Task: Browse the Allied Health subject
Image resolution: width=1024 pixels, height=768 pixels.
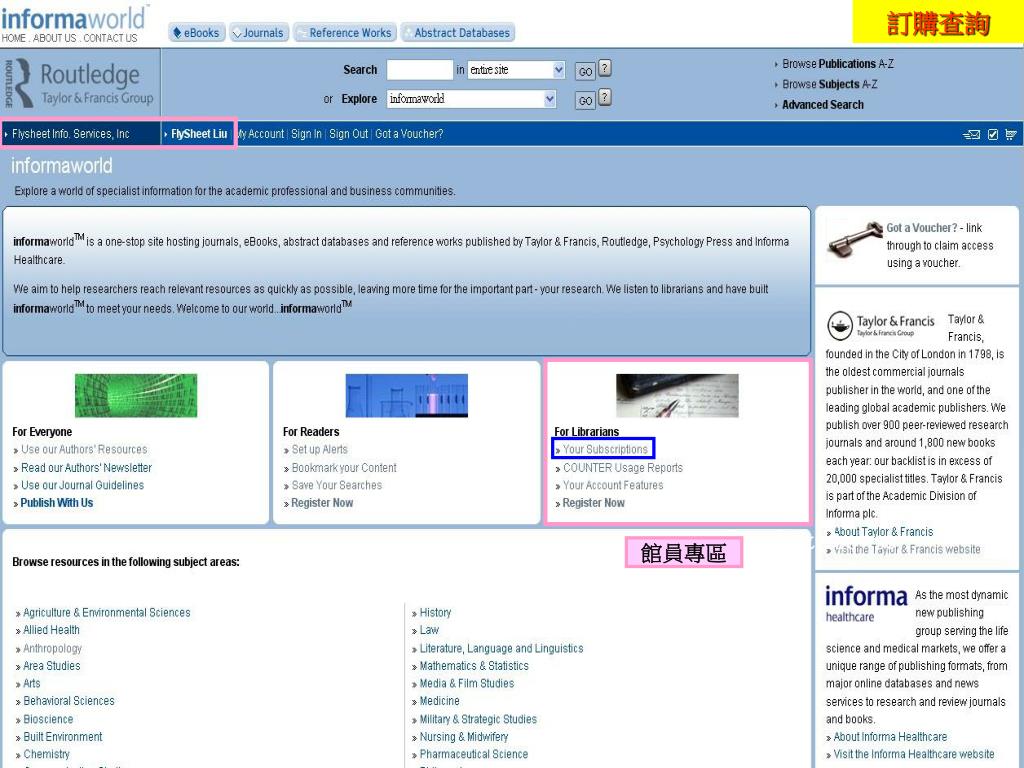Action: click(52, 630)
